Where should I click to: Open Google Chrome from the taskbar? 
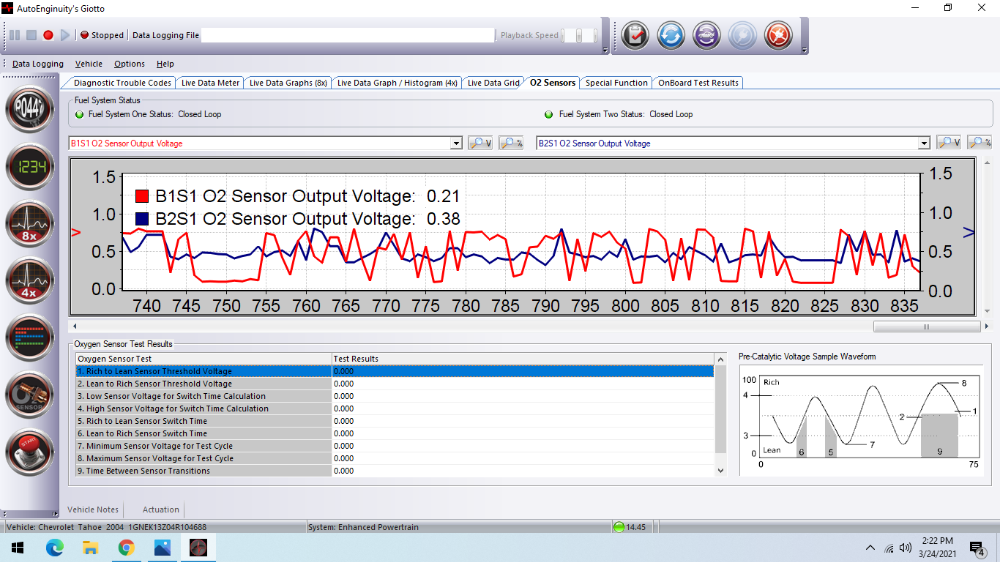click(x=126, y=548)
